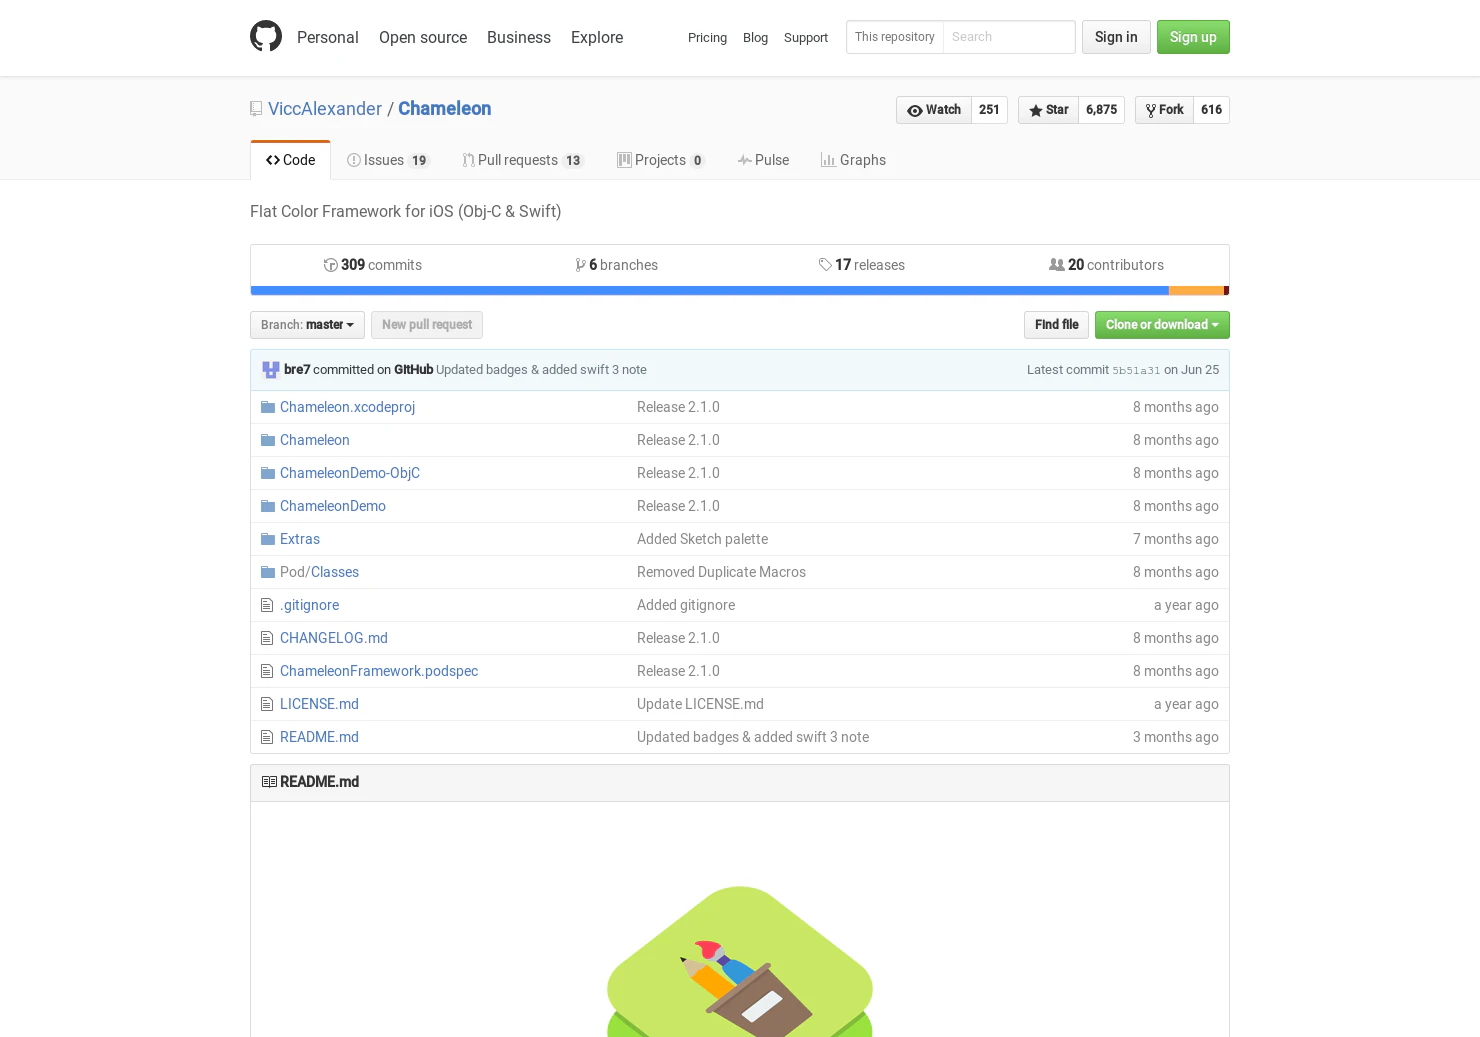Expand the Clone or download menu
Viewport: 1480px width, 1037px height.
(x=1162, y=325)
